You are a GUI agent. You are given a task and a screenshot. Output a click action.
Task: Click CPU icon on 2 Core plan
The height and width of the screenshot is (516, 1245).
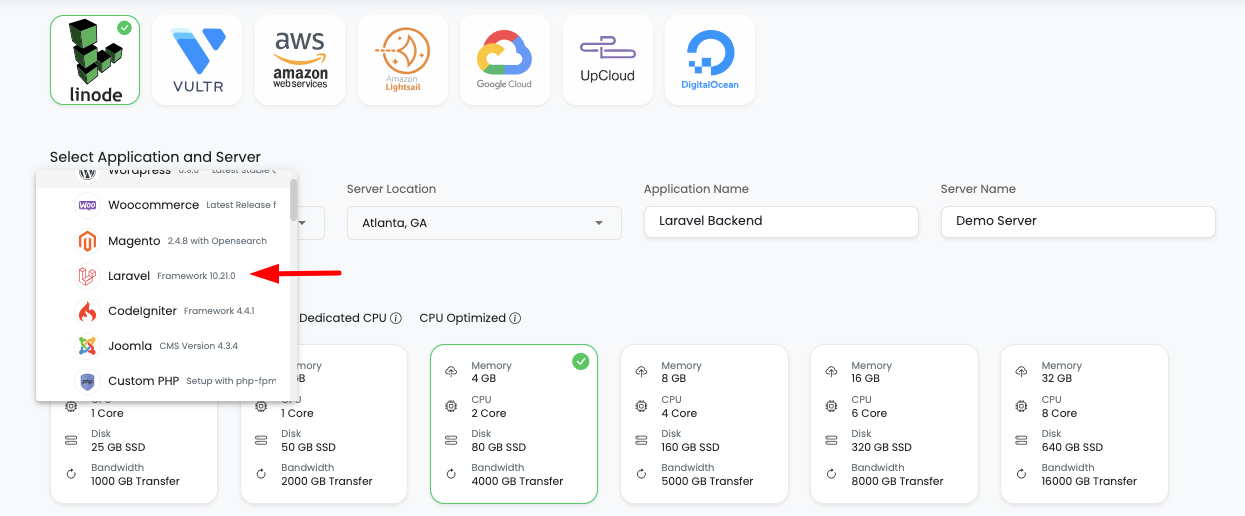(451, 406)
